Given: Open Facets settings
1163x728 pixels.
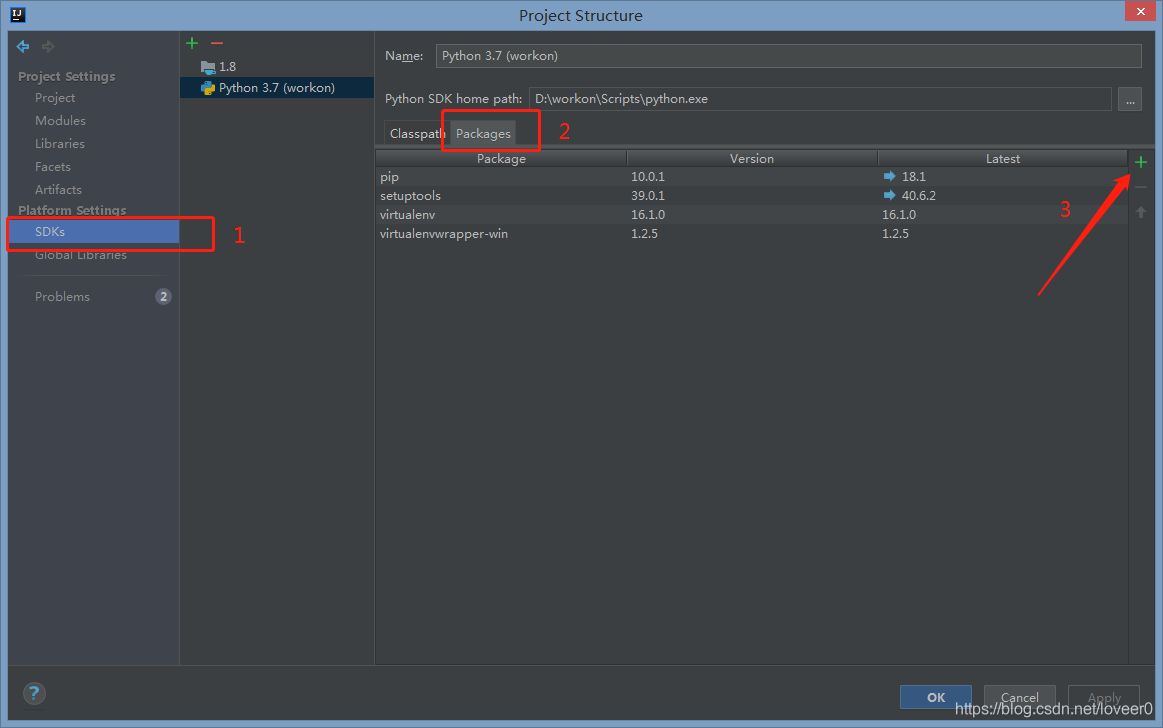Looking at the screenshot, I should (53, 167).
